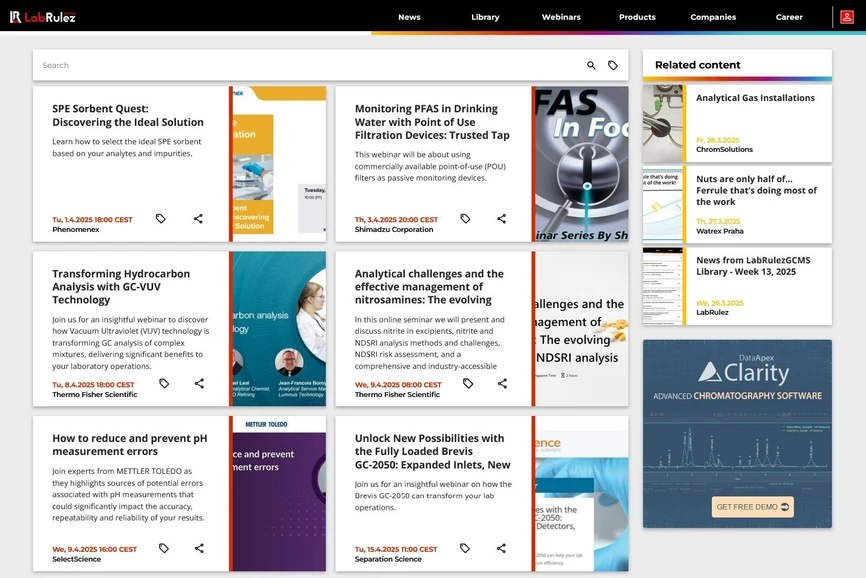Open tag filter in search bar
The image size is (866, 578).
pyautogui.click(x=612, y=65)
